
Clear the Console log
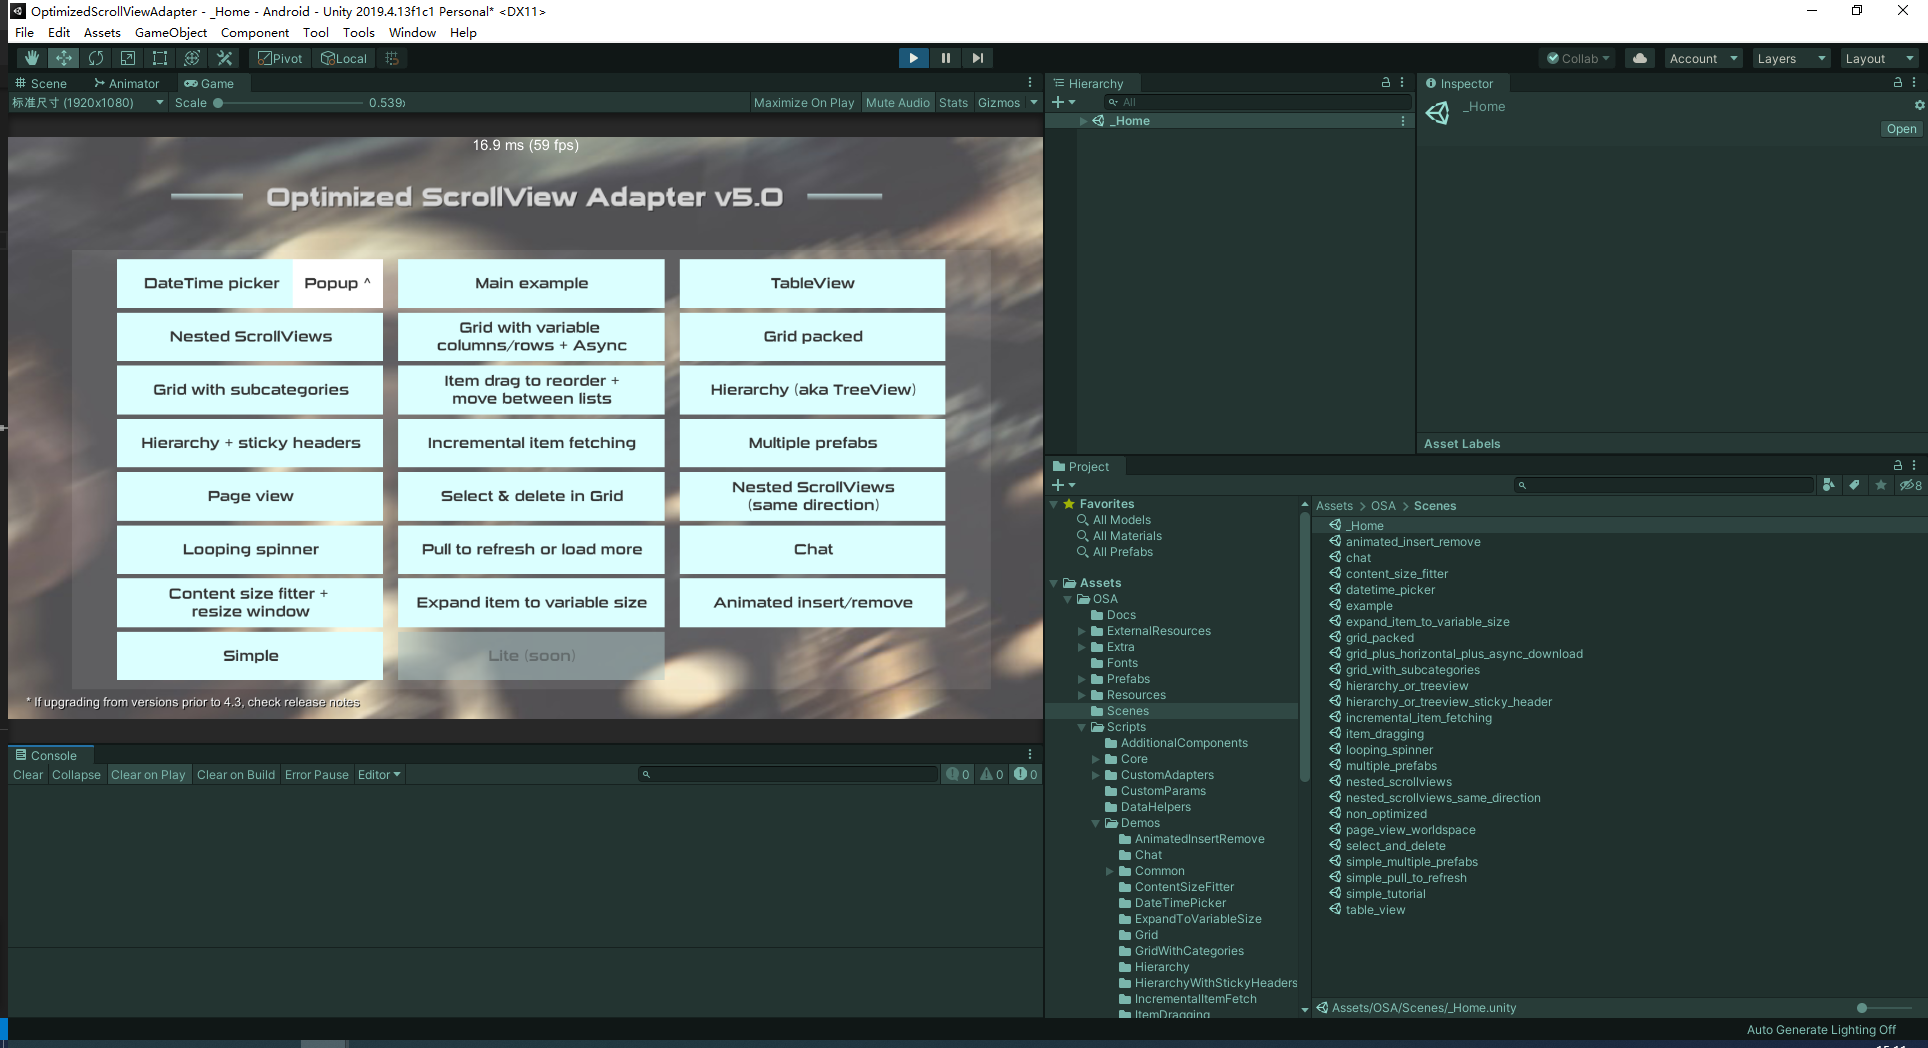(28, 775)
